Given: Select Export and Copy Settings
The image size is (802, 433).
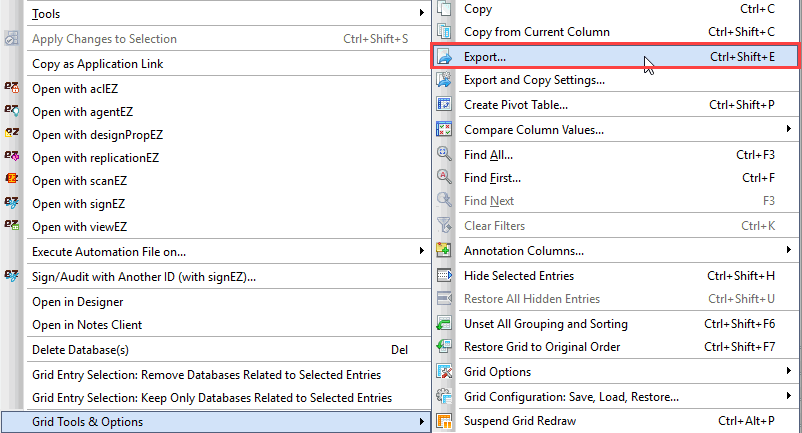Looking at the screenshot, I should click(x=534, y=80).
